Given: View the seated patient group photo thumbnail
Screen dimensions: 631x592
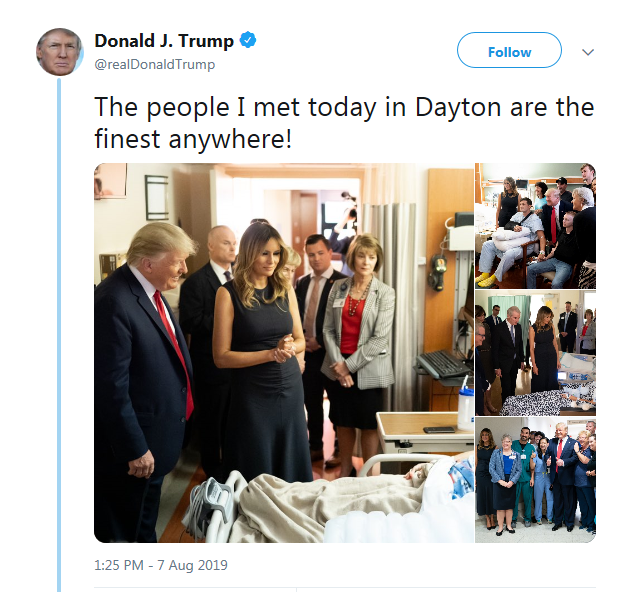Looking at the screenshot, I should 535,226.
